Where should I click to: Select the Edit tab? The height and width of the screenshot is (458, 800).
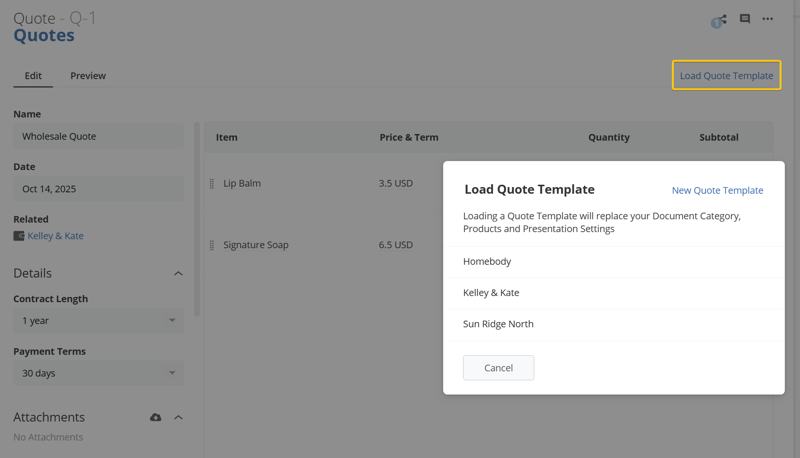pos(33,76)
